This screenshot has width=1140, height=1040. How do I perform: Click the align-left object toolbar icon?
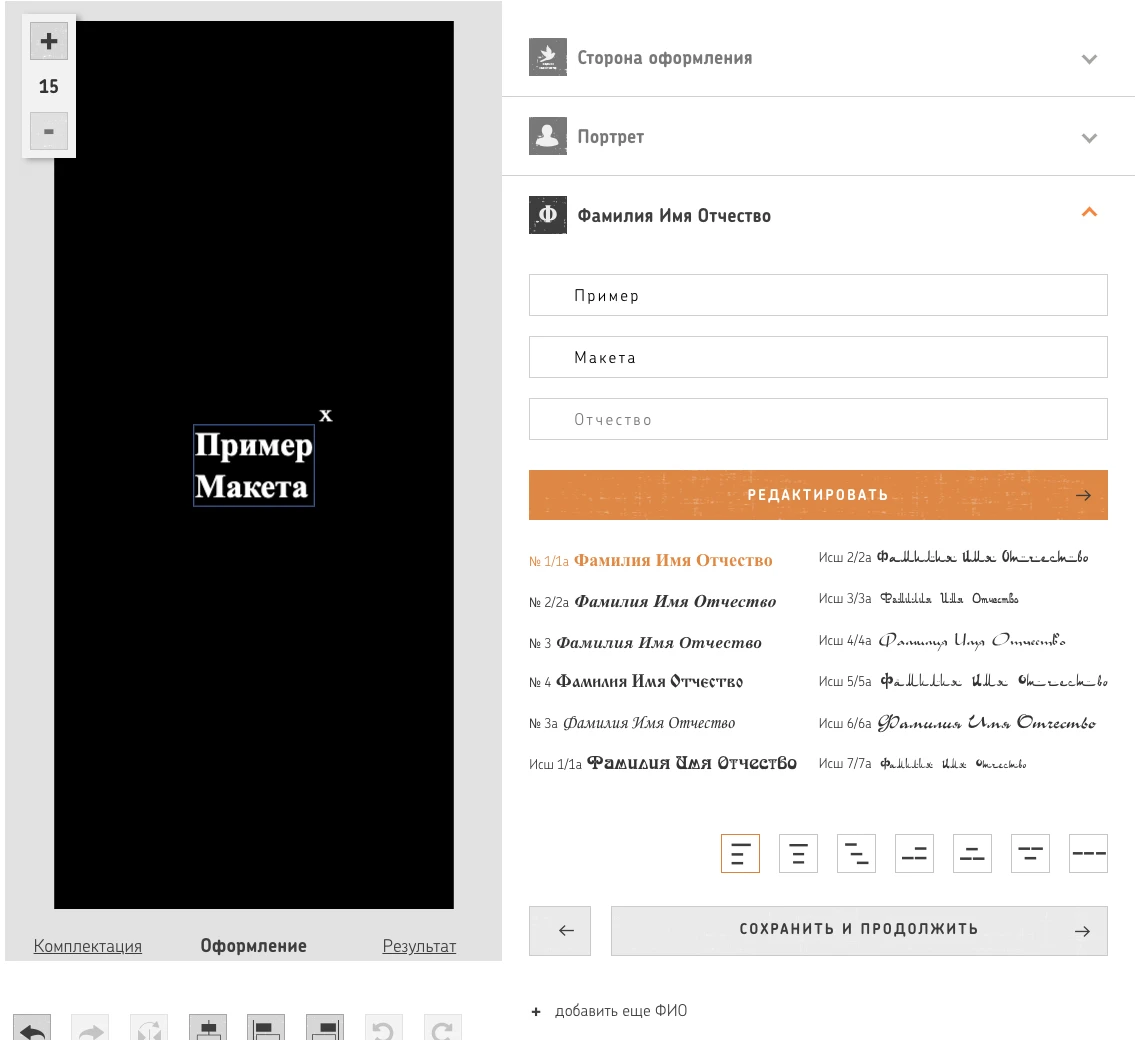coord(266,1028)
